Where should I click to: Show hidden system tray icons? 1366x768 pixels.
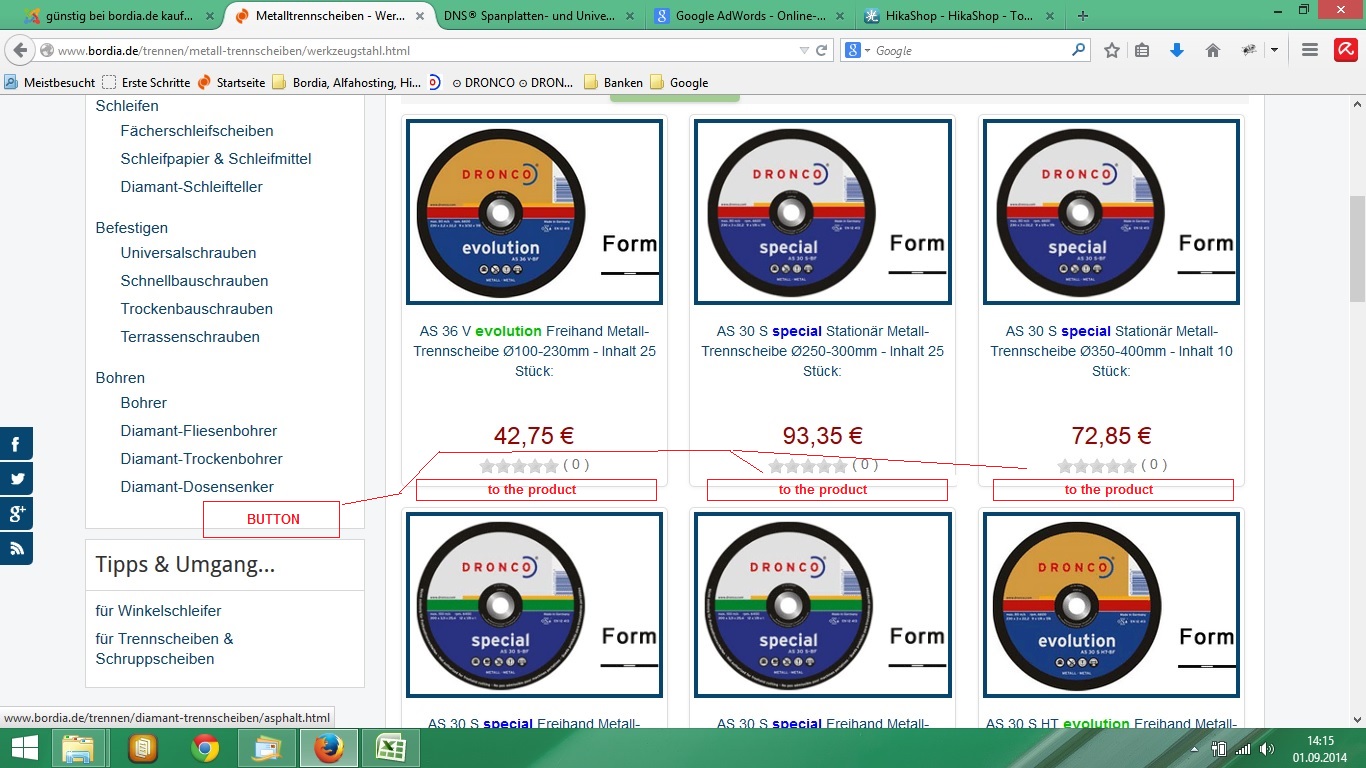[1196, 749]
